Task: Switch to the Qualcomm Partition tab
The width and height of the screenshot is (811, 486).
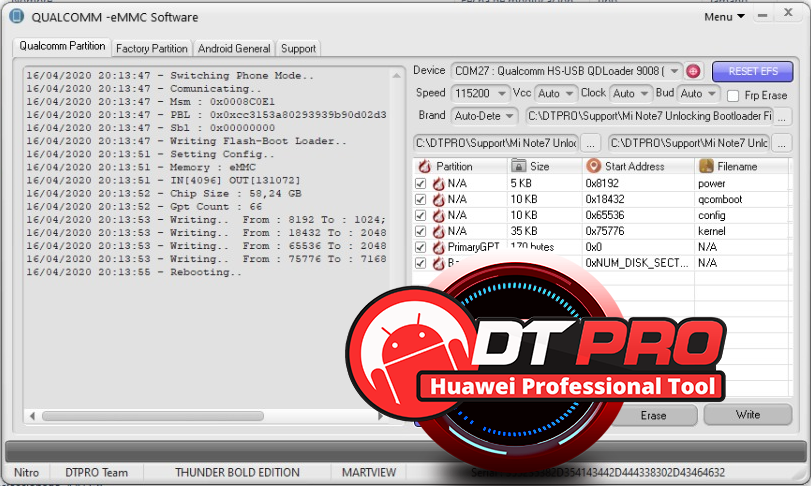Action: [62, 46]
